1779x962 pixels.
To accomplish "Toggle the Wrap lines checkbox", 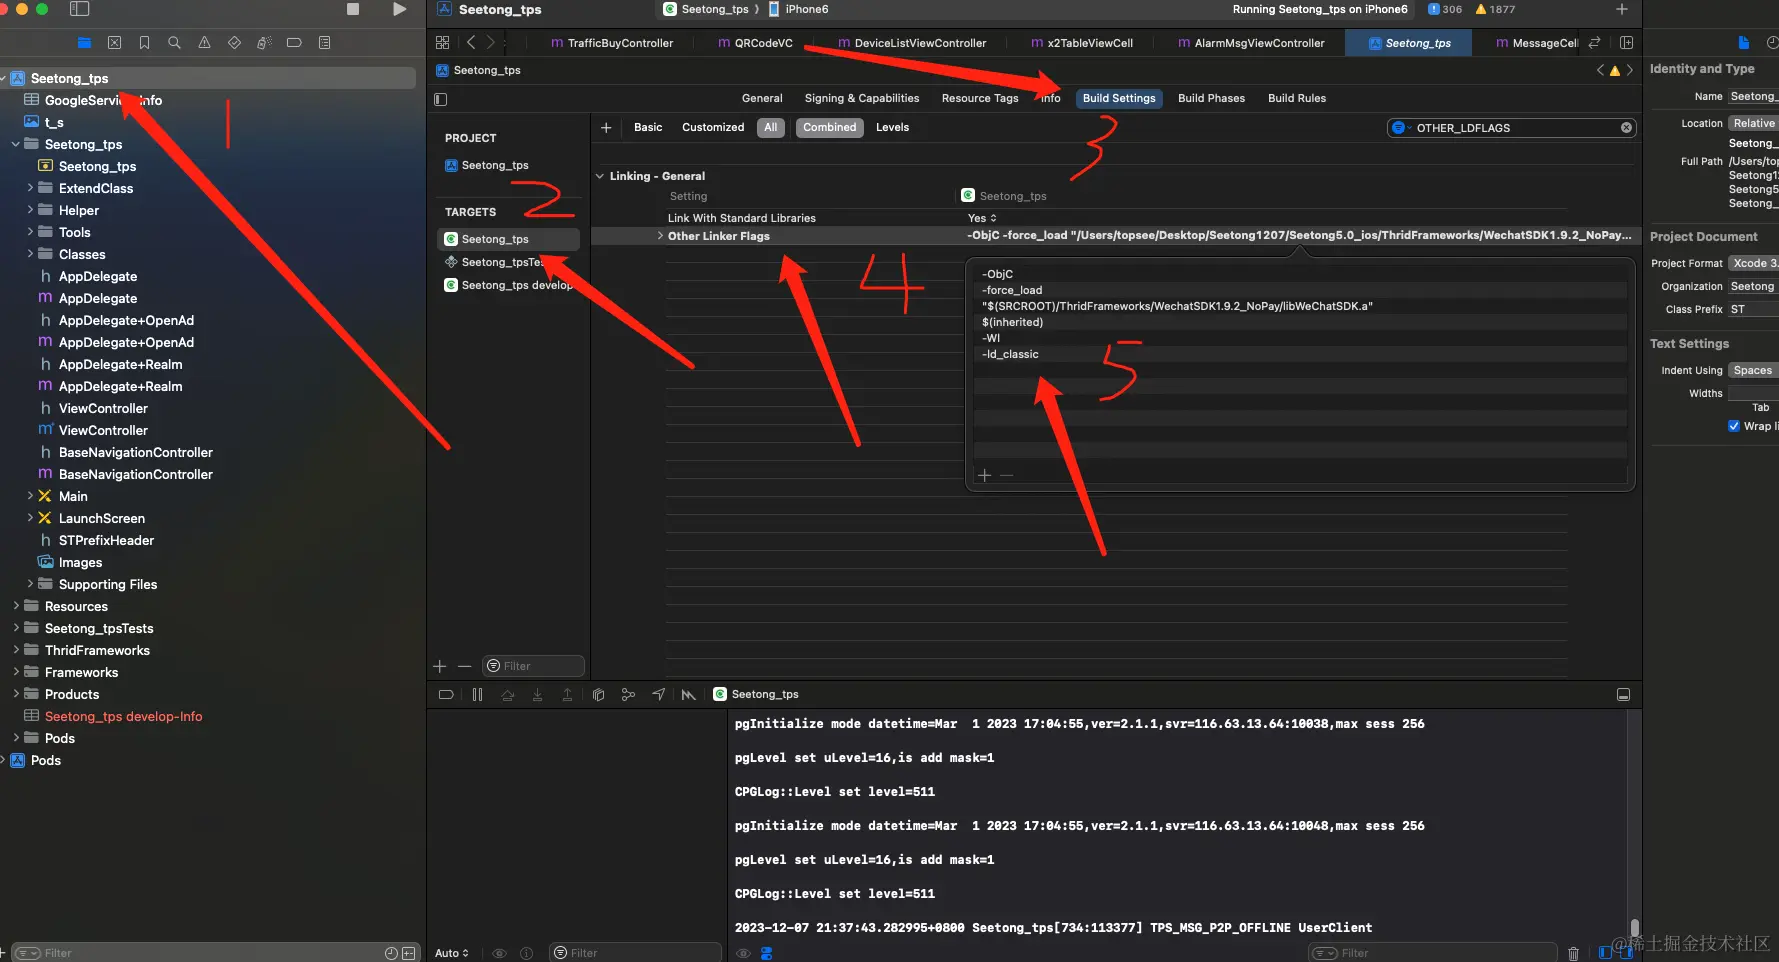I will pyautogui.click(x=1734, y=426).
